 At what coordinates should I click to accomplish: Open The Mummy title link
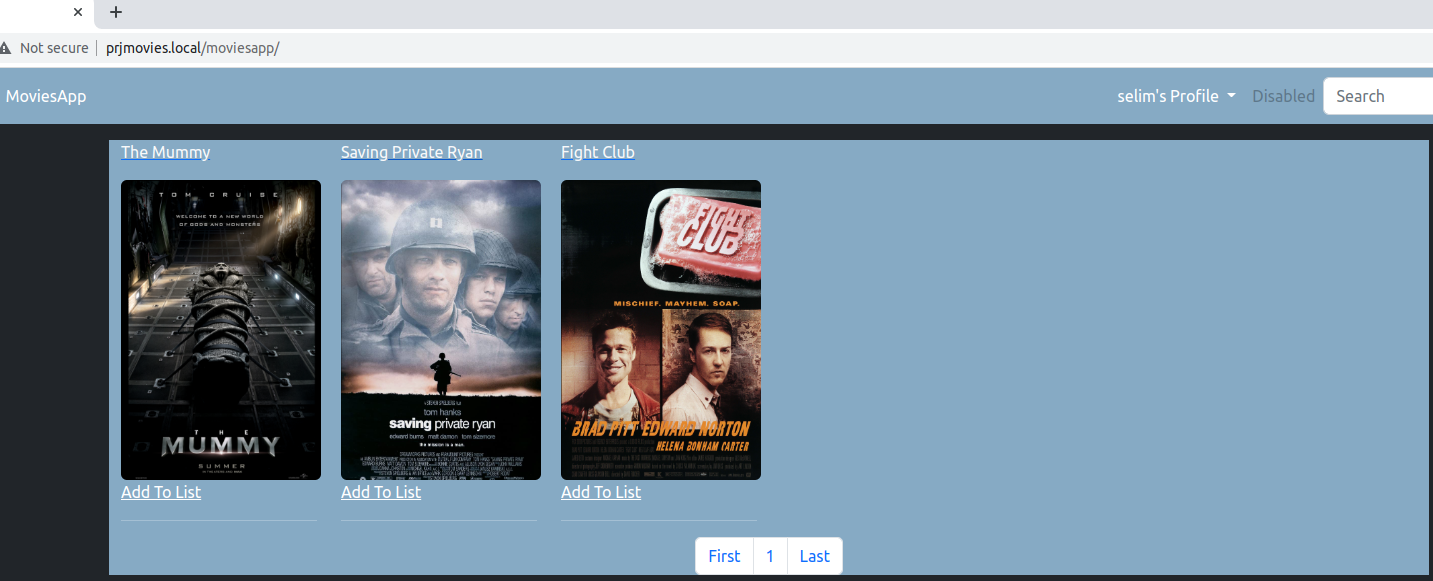(x=166, y=152)
